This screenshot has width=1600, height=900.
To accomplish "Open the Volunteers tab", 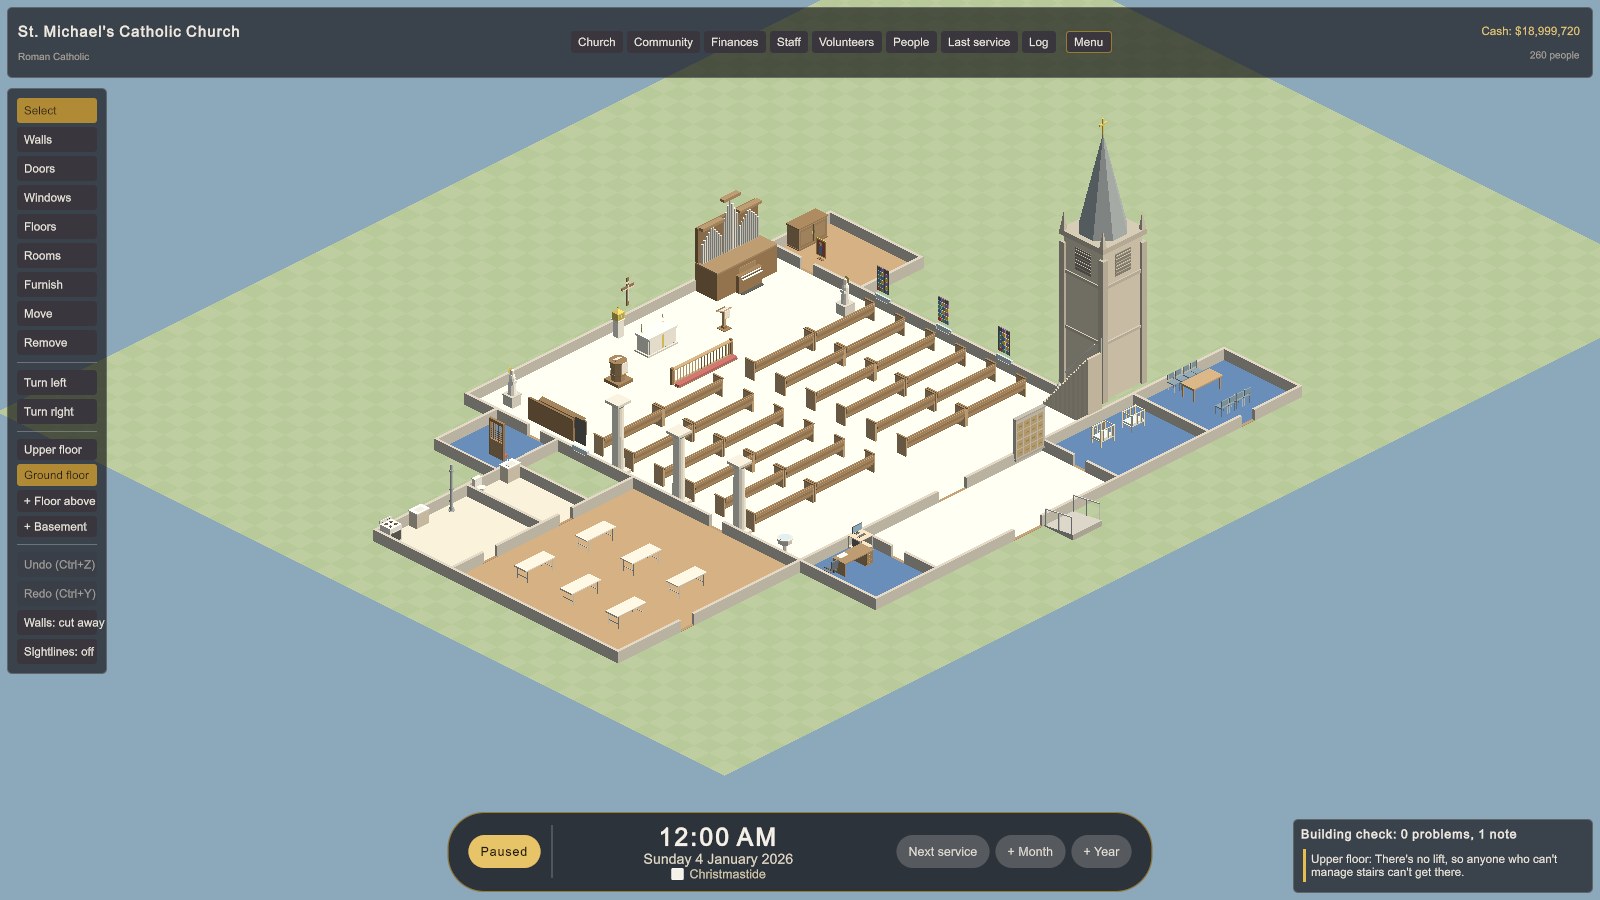I will pos(846,42).
